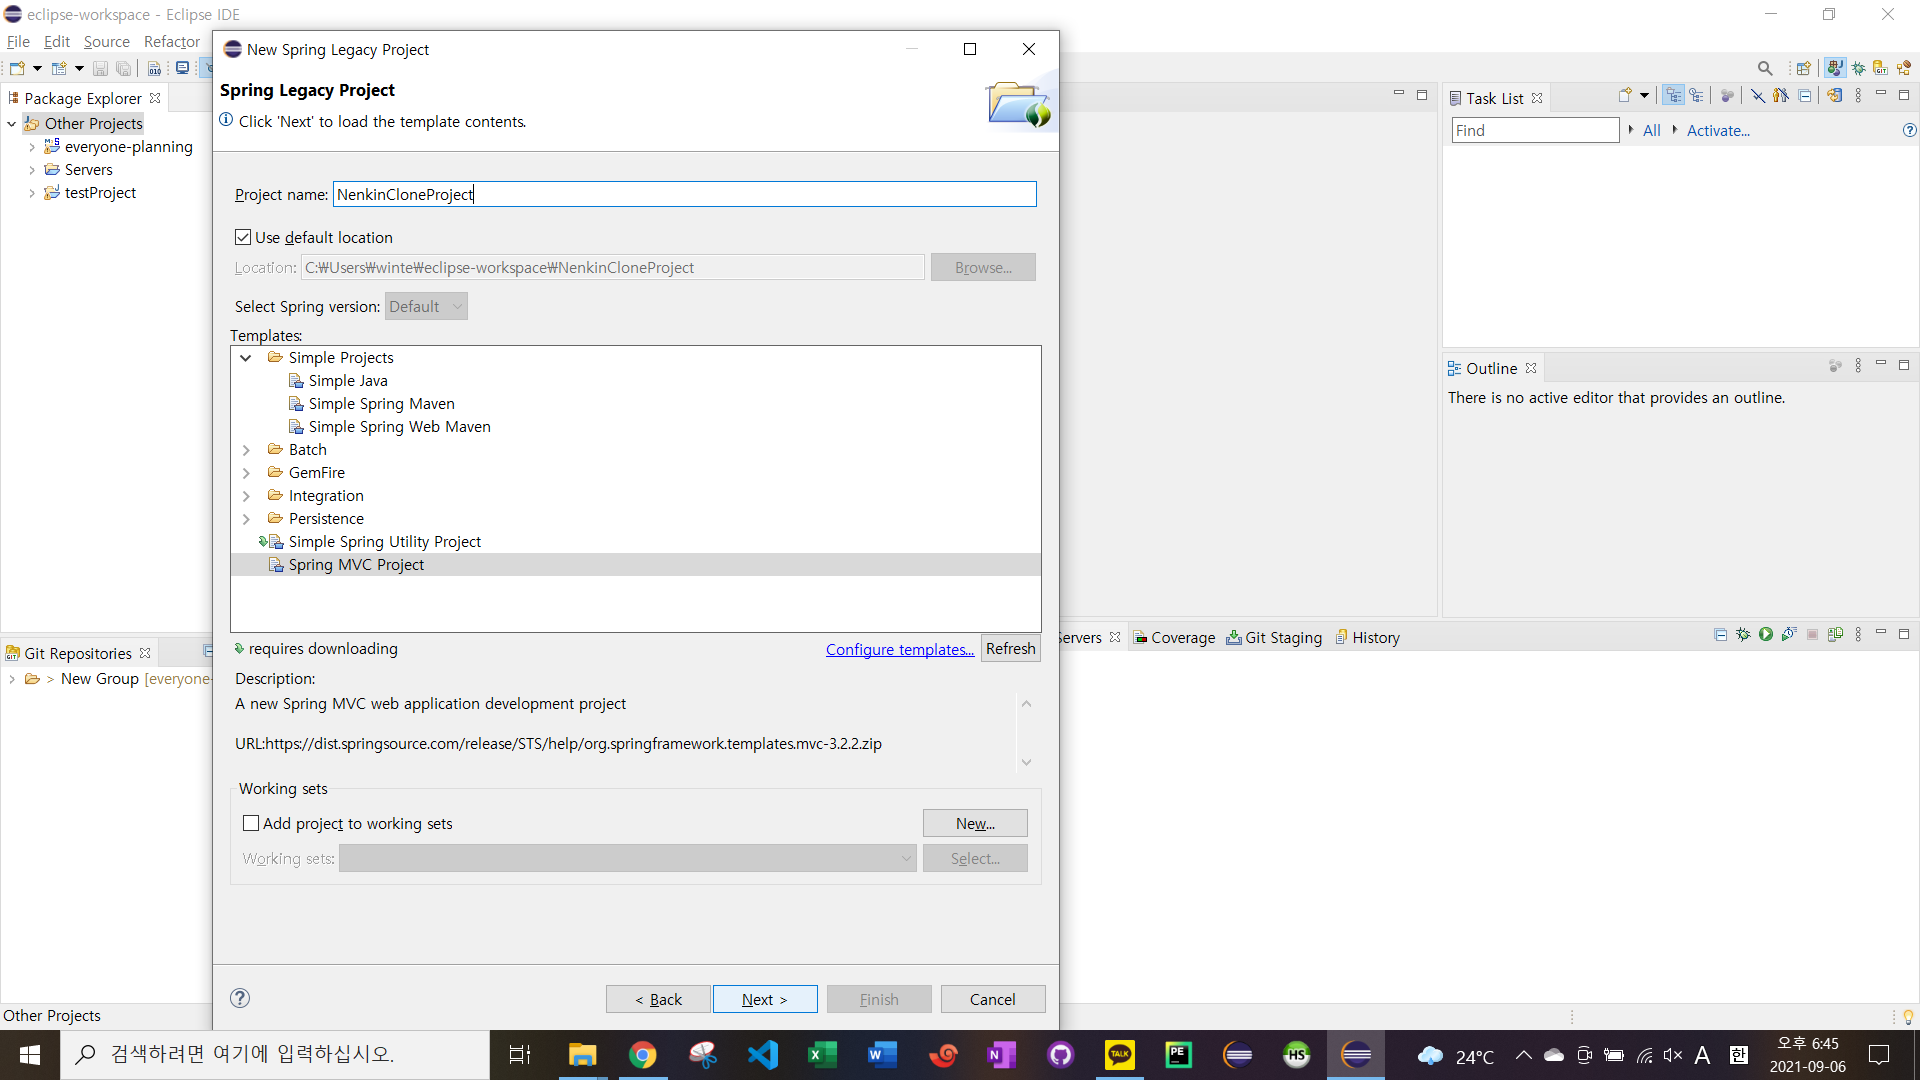The width and height of the screenshot is (1920, 1080).
Task: Enable Add project to working sets
Action: (251, 823)
